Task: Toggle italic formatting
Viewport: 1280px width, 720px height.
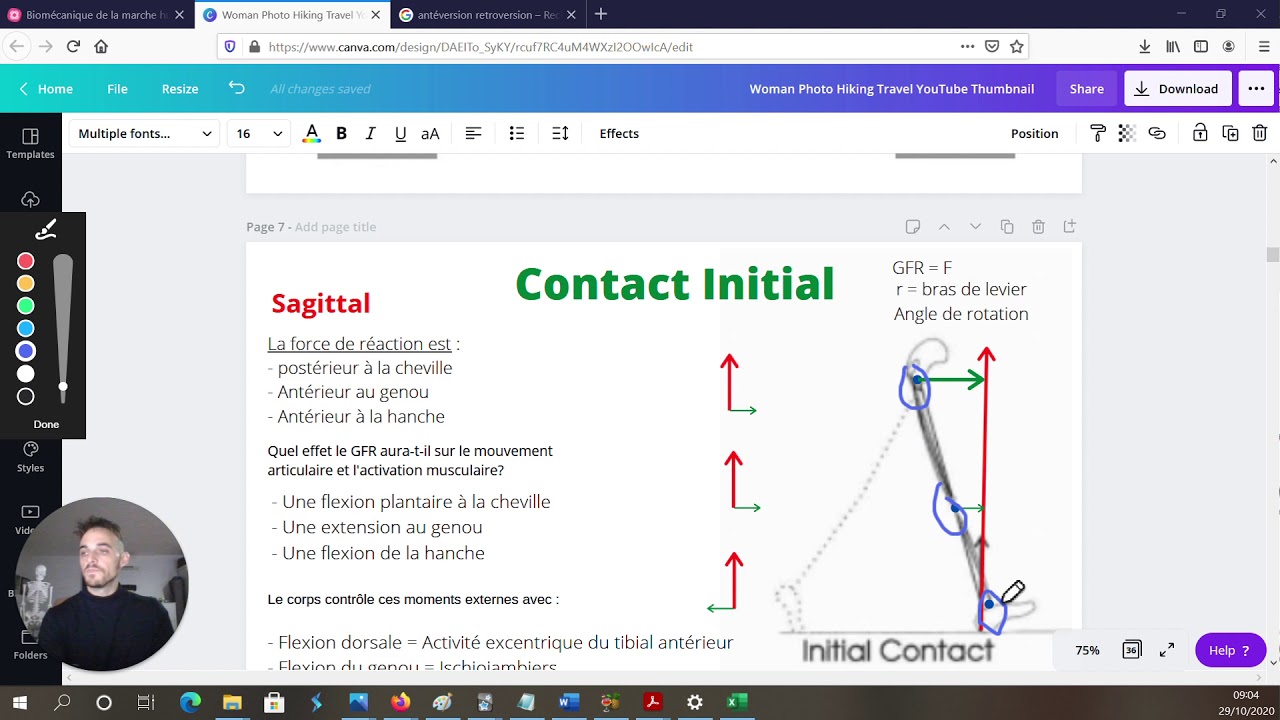Action: click(370, 133)
